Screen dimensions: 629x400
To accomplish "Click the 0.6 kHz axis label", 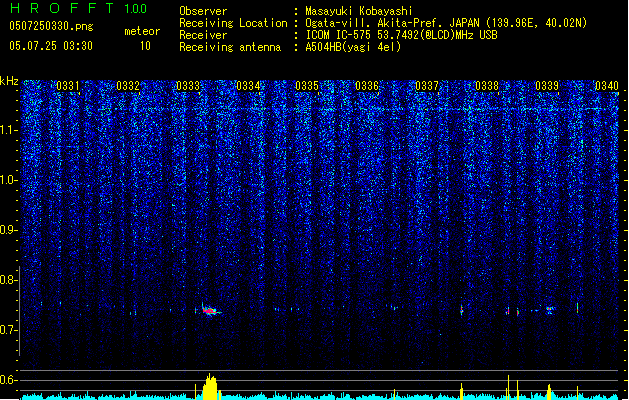I will pos(9,380).
